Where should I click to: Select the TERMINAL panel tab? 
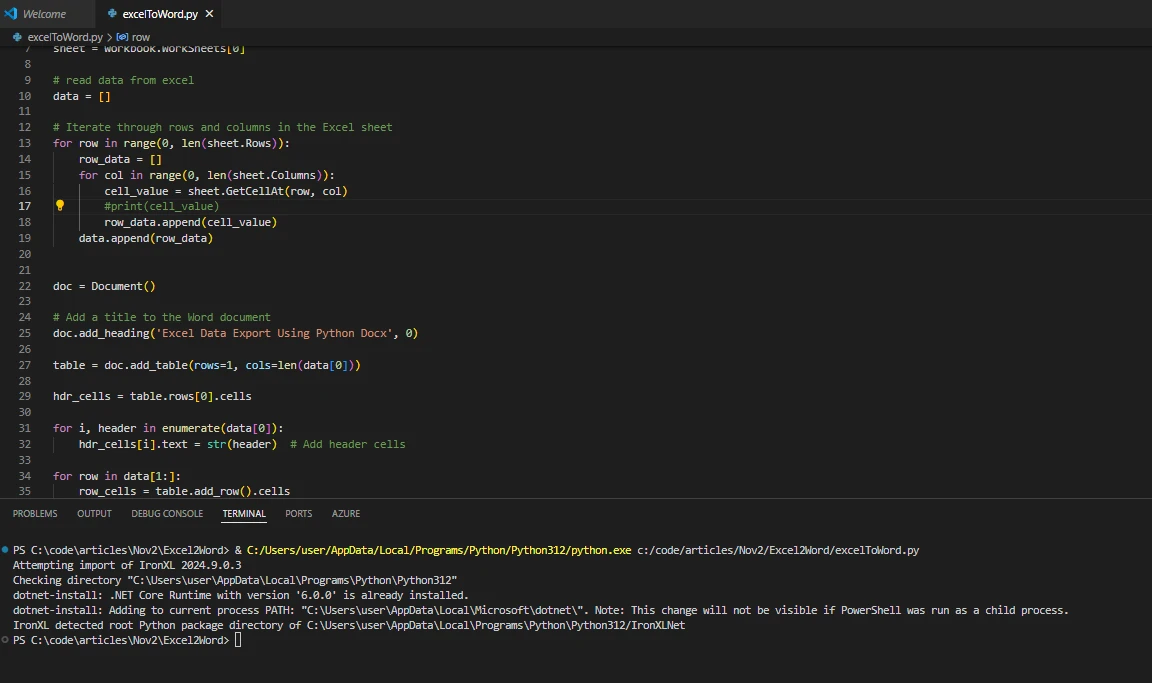[244, 514]
